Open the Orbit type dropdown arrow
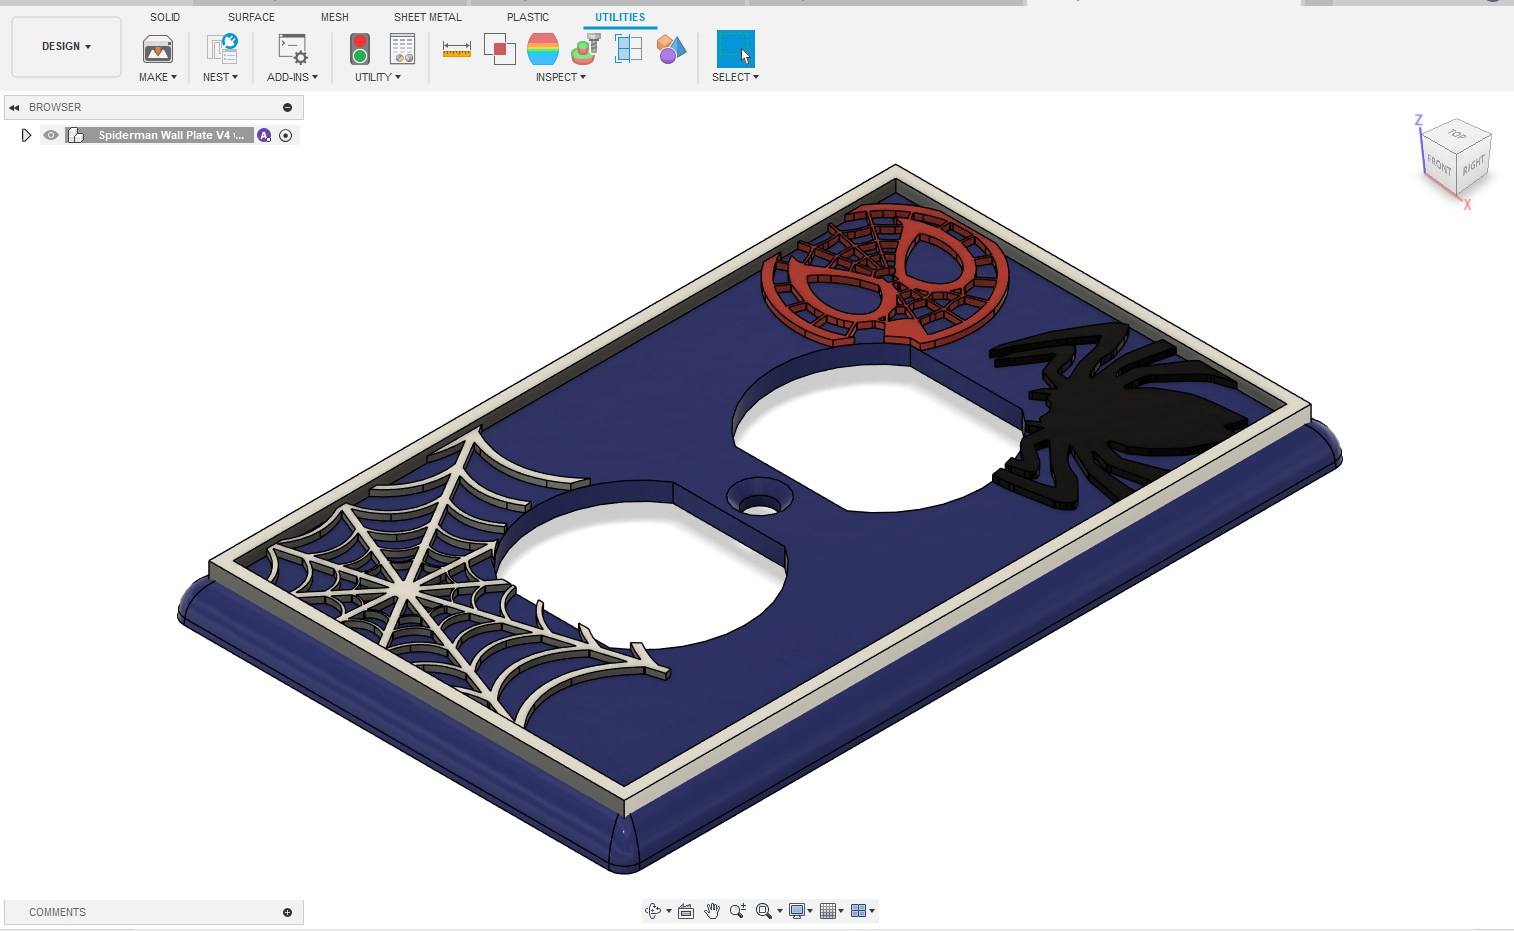Screen dimensions: 1514x931 [x=669, y=911]
